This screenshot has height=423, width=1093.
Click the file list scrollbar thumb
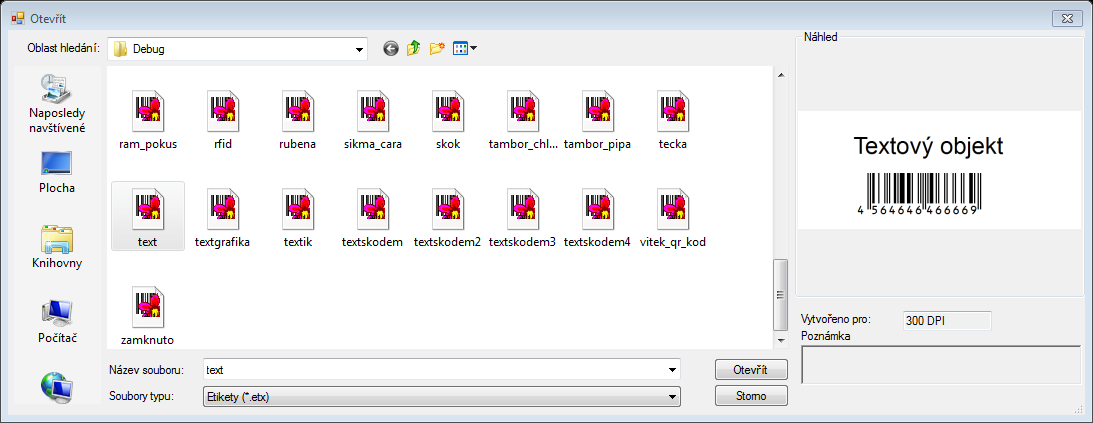[x=781, y=294]
